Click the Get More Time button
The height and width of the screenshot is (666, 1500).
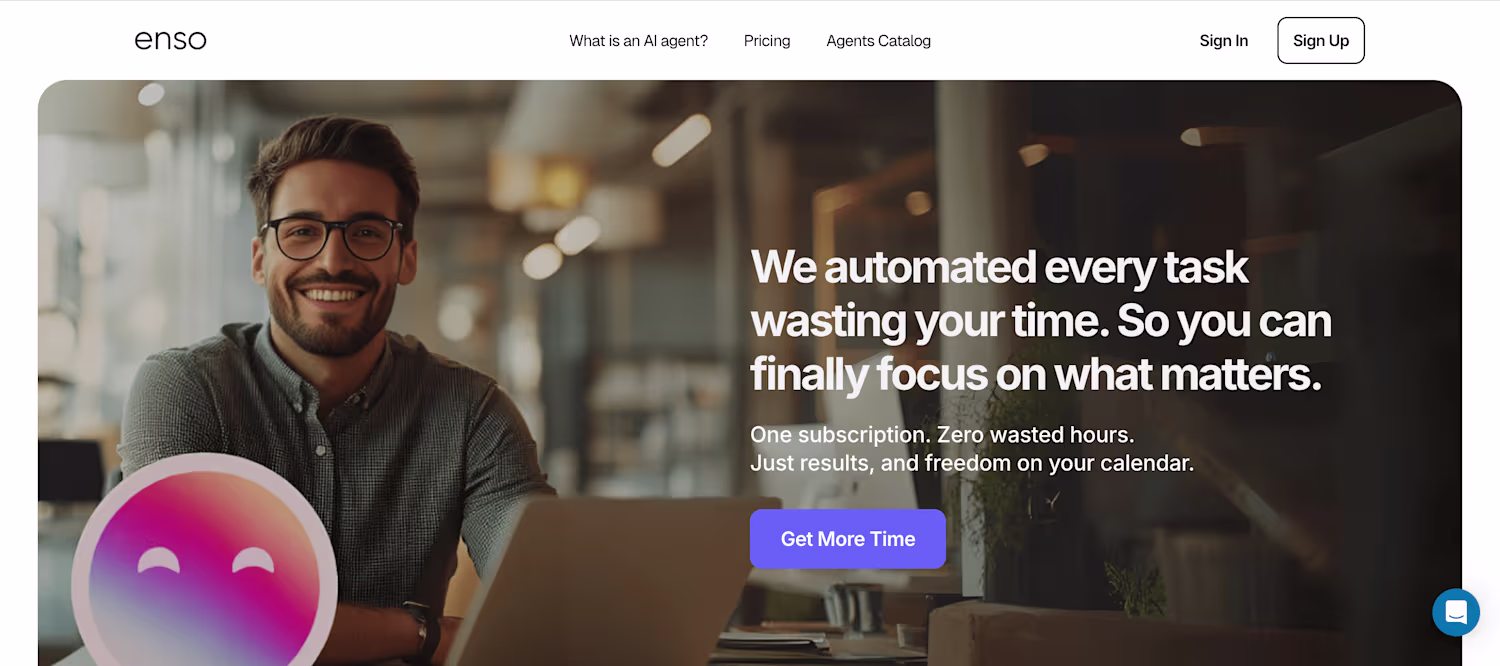pos(848,539)
